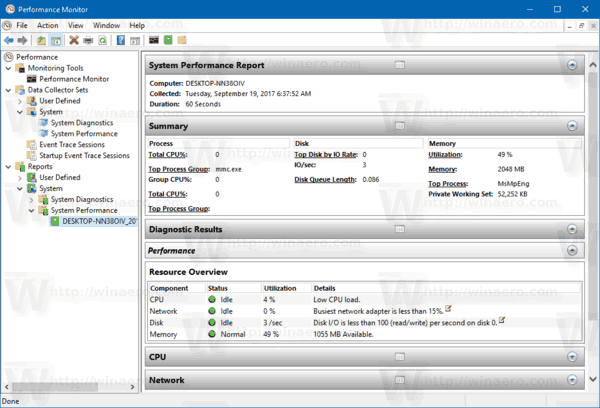Collapse the System Performance Report section

[x=572, y=65]
